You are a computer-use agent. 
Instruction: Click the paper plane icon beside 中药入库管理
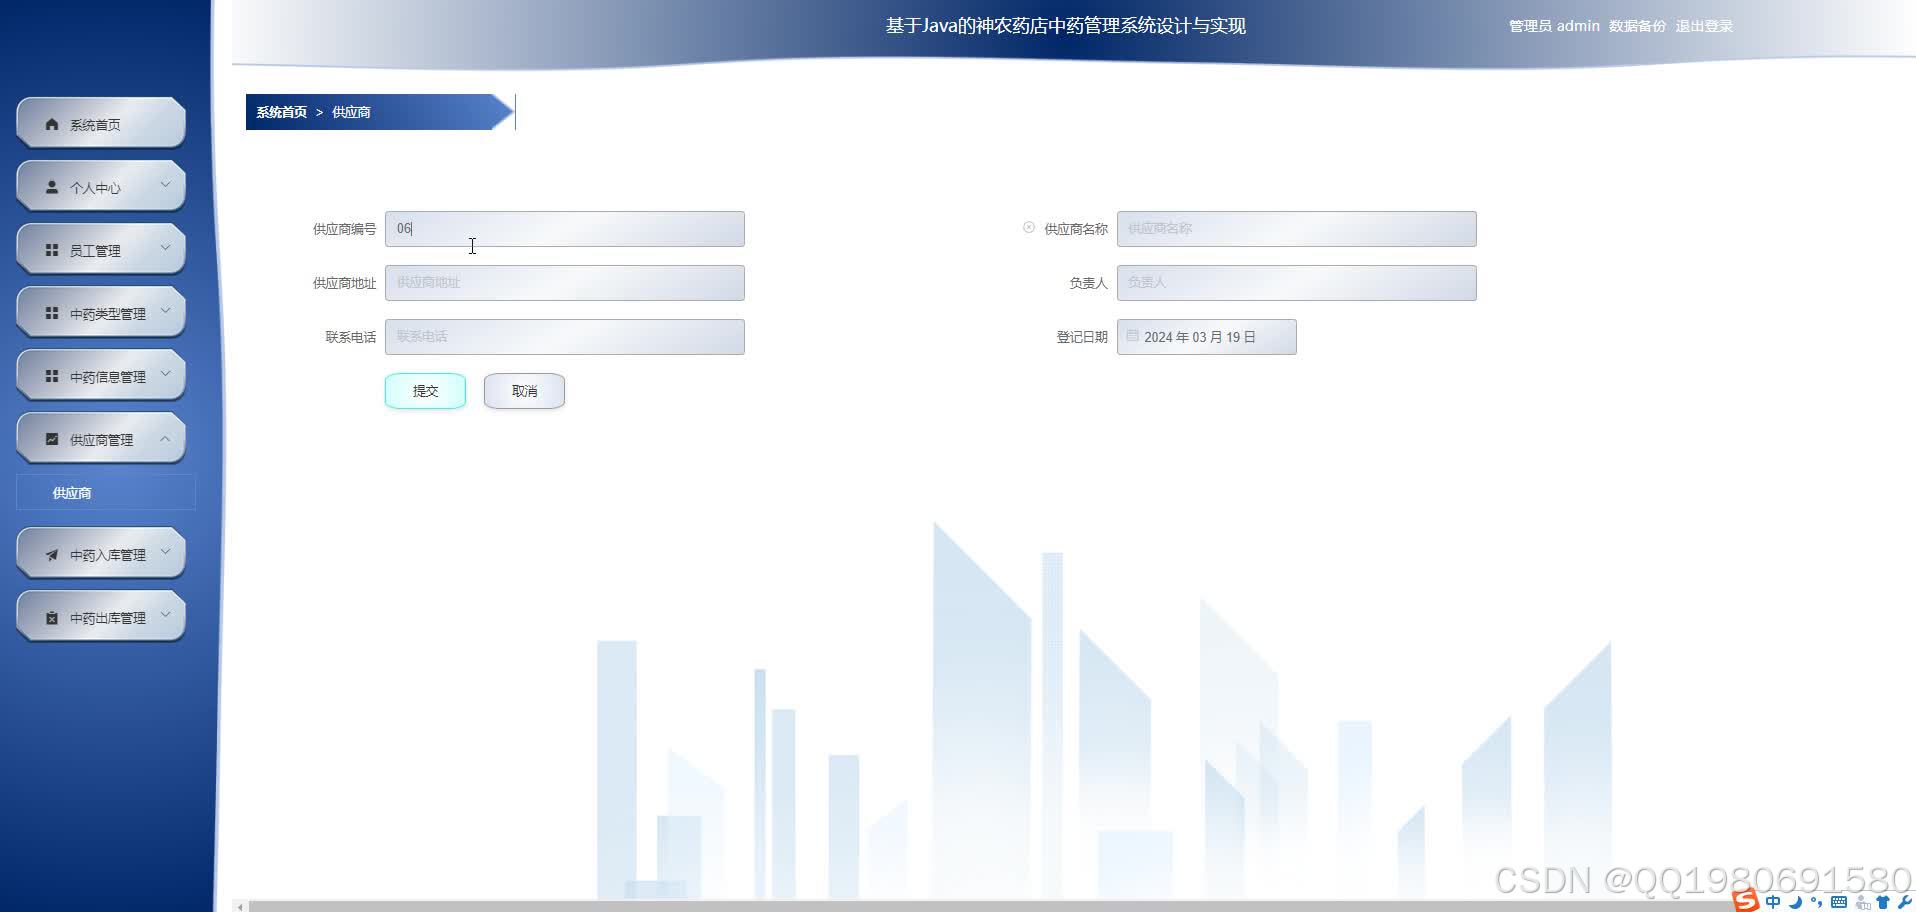(x=52, y=554)
